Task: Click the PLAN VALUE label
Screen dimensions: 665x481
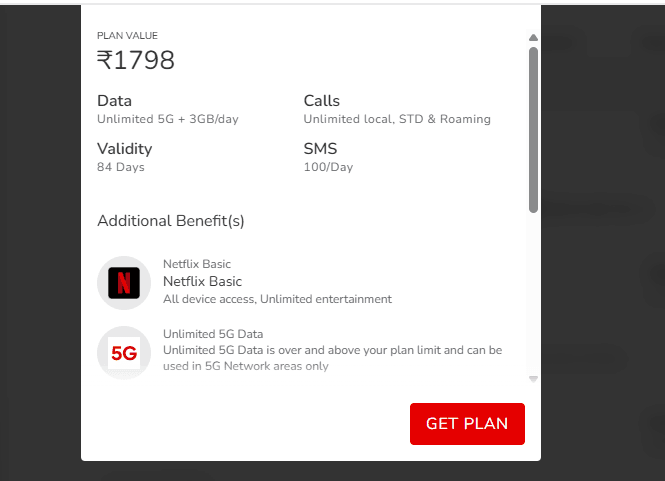Action: [127, 36]
